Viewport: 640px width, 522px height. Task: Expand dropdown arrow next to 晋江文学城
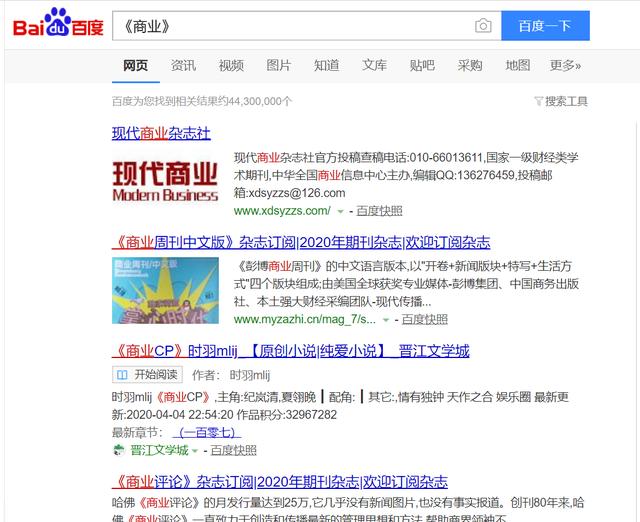pyautogui.click(x=195, y=451)
